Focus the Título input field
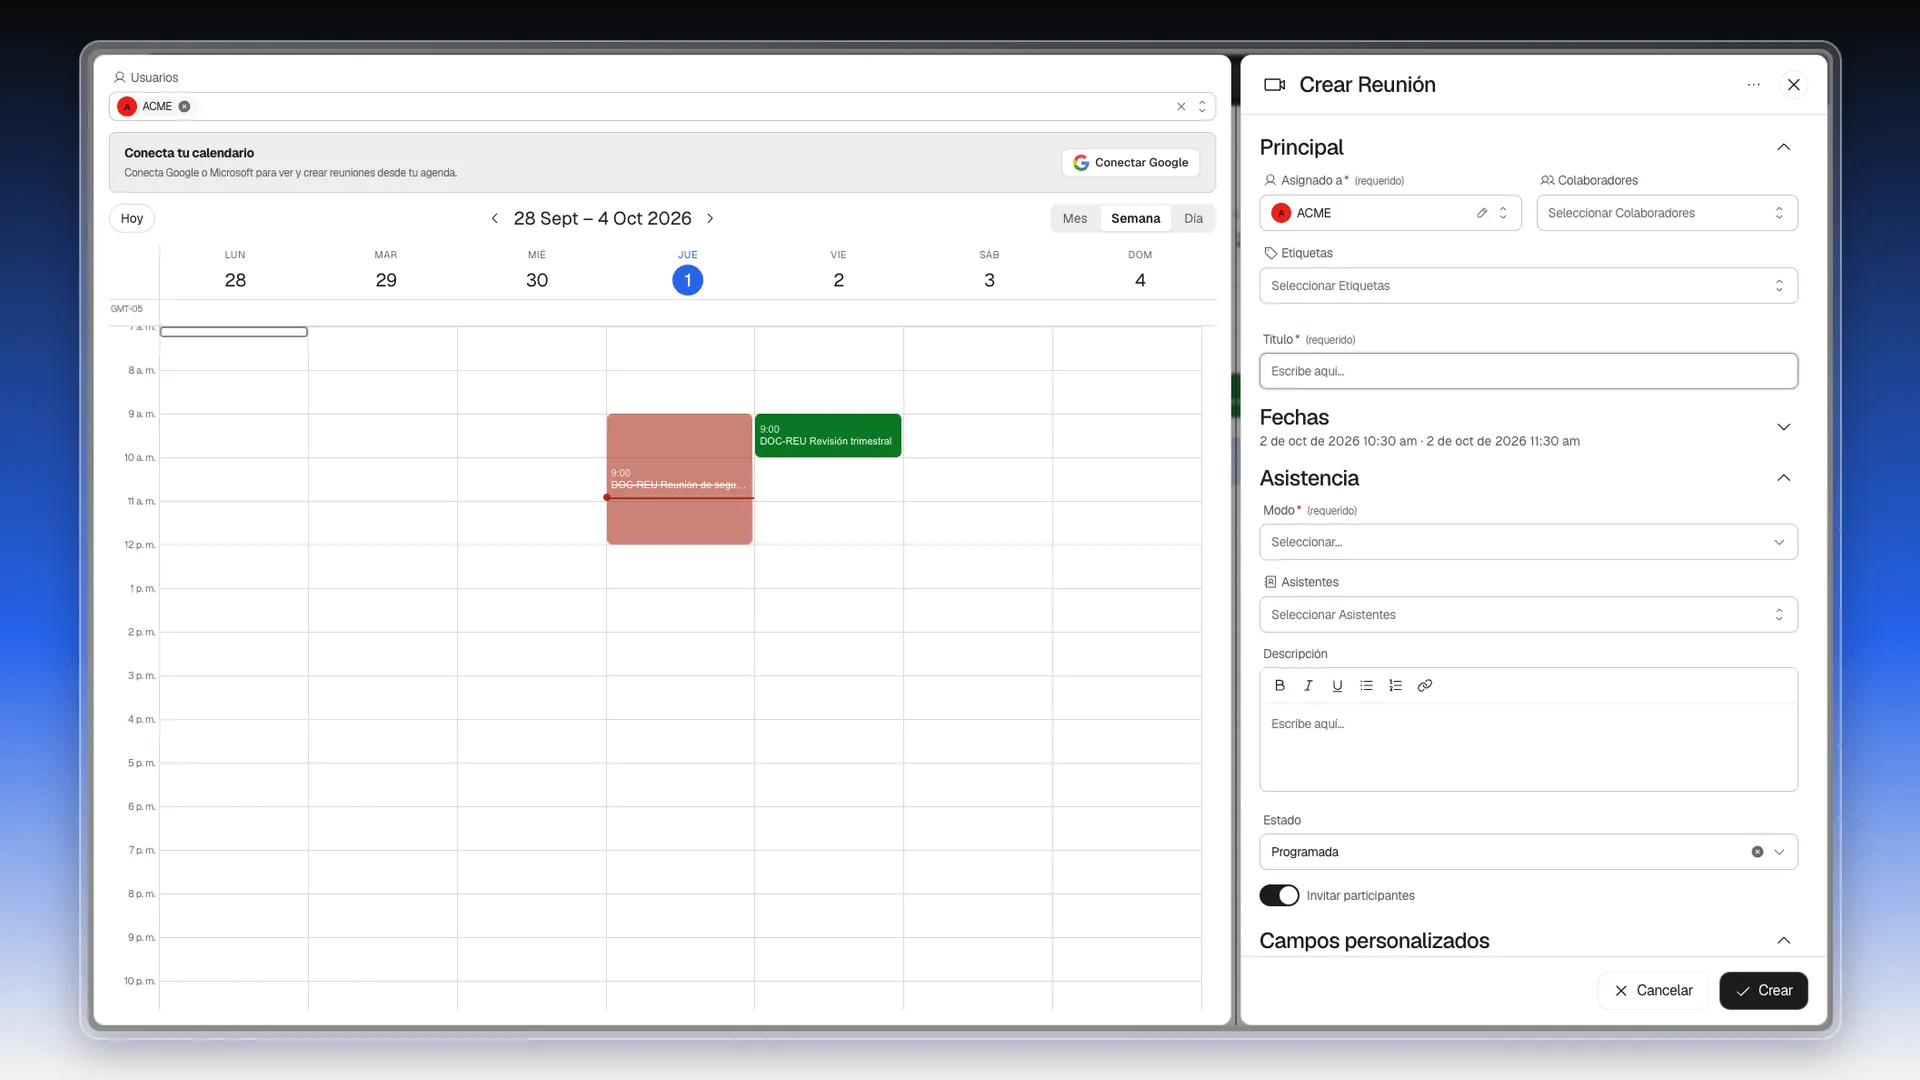 coord(1528,371)
